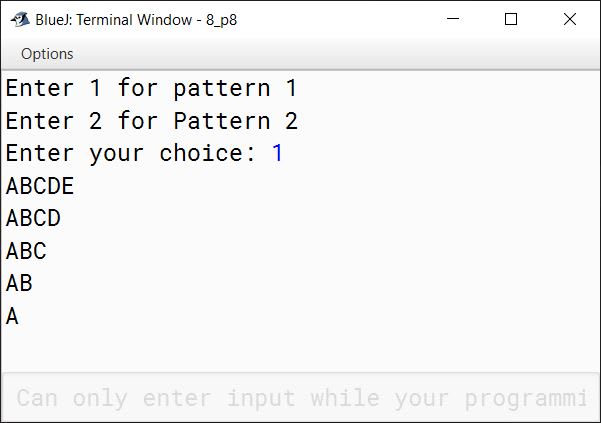
Task: Click the line 'Enter 2 for Pattern 2'
Action: coord(151,121)
